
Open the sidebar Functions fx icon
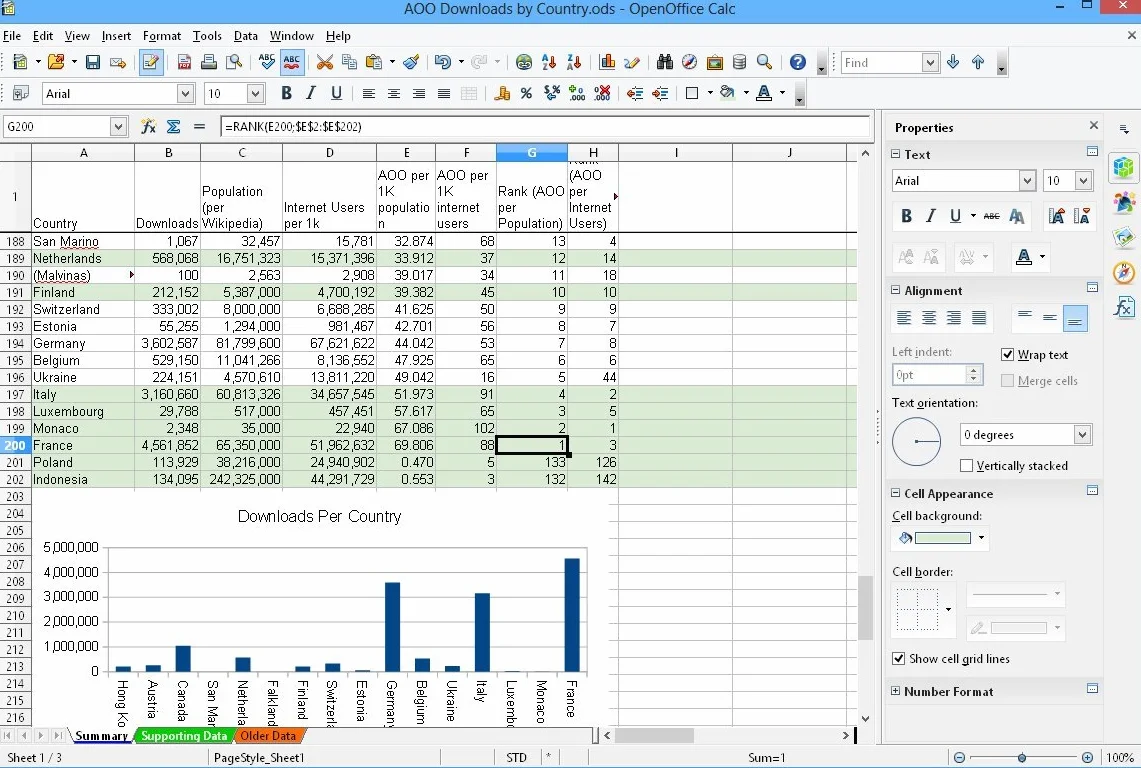click(1124, 306)
